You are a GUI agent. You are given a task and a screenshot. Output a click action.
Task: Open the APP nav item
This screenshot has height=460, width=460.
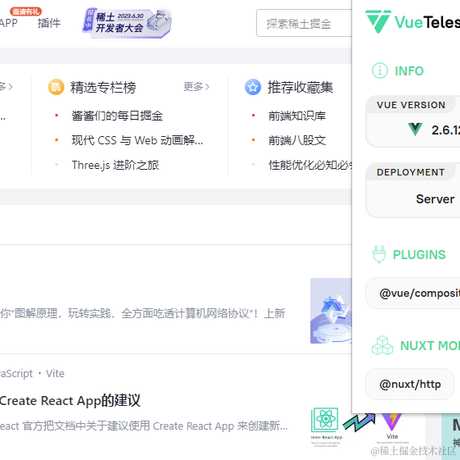tap(9, 23)
